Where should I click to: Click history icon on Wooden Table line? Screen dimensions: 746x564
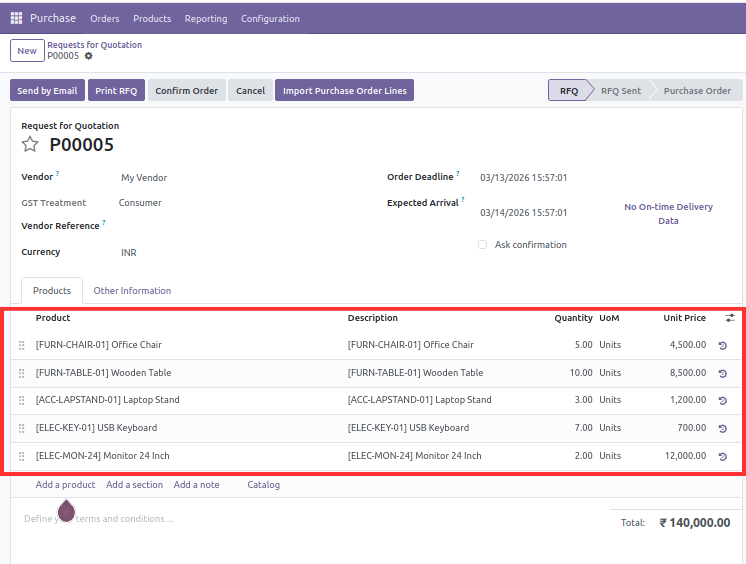pos(723,374)
